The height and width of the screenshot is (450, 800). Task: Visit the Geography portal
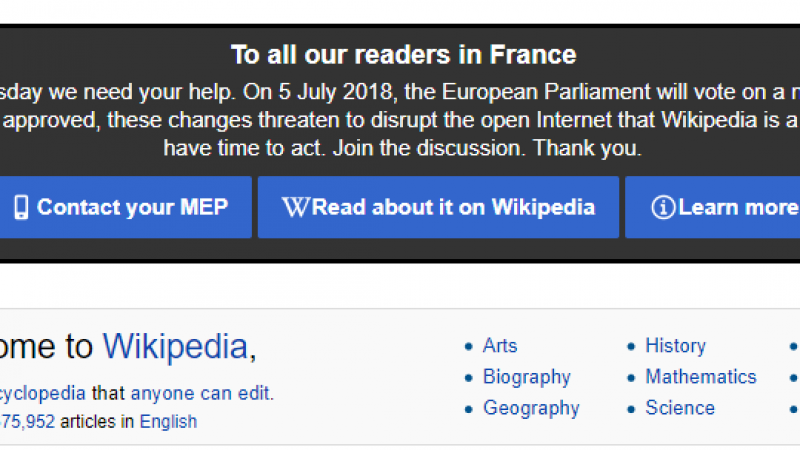point(531,408)
